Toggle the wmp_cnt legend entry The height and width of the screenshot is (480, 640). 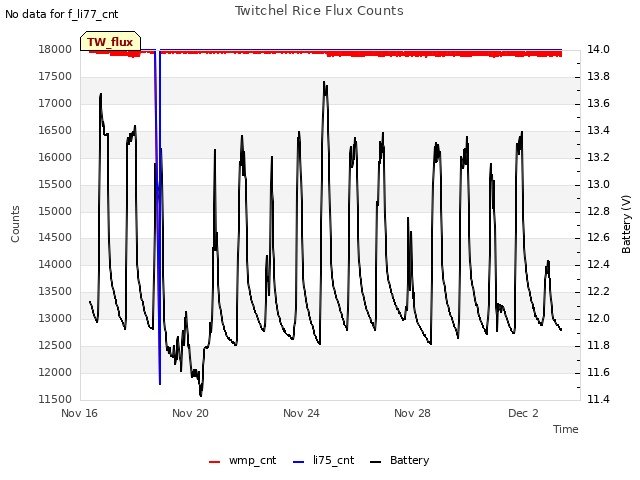[242, 460]
